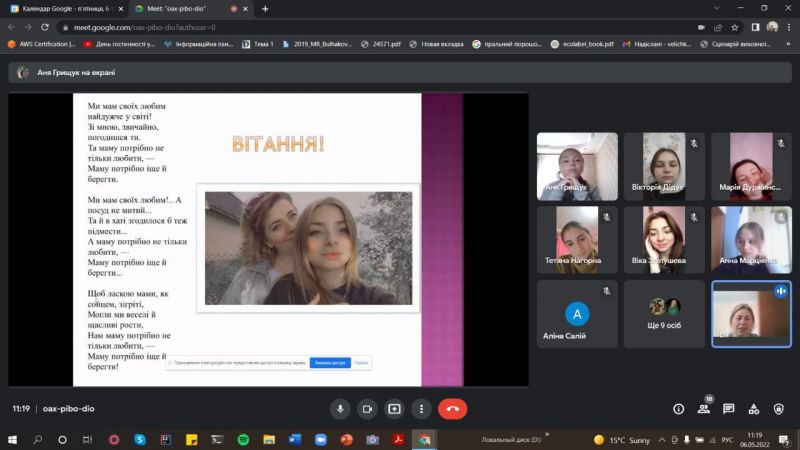Show hidden system tray icons

coord(662,439)
